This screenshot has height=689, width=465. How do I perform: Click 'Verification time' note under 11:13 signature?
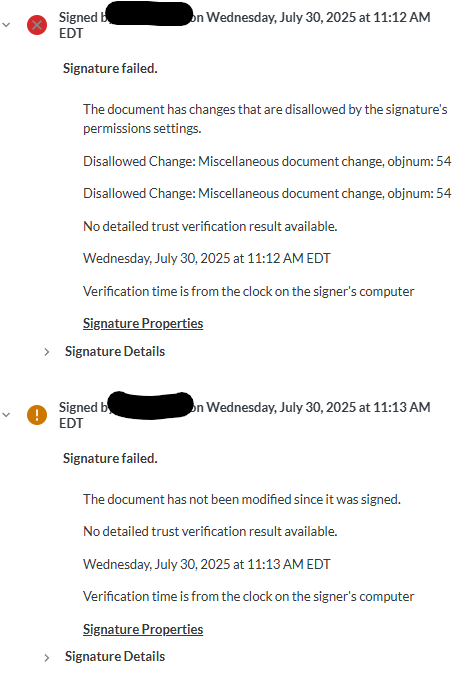click(248, 596)
